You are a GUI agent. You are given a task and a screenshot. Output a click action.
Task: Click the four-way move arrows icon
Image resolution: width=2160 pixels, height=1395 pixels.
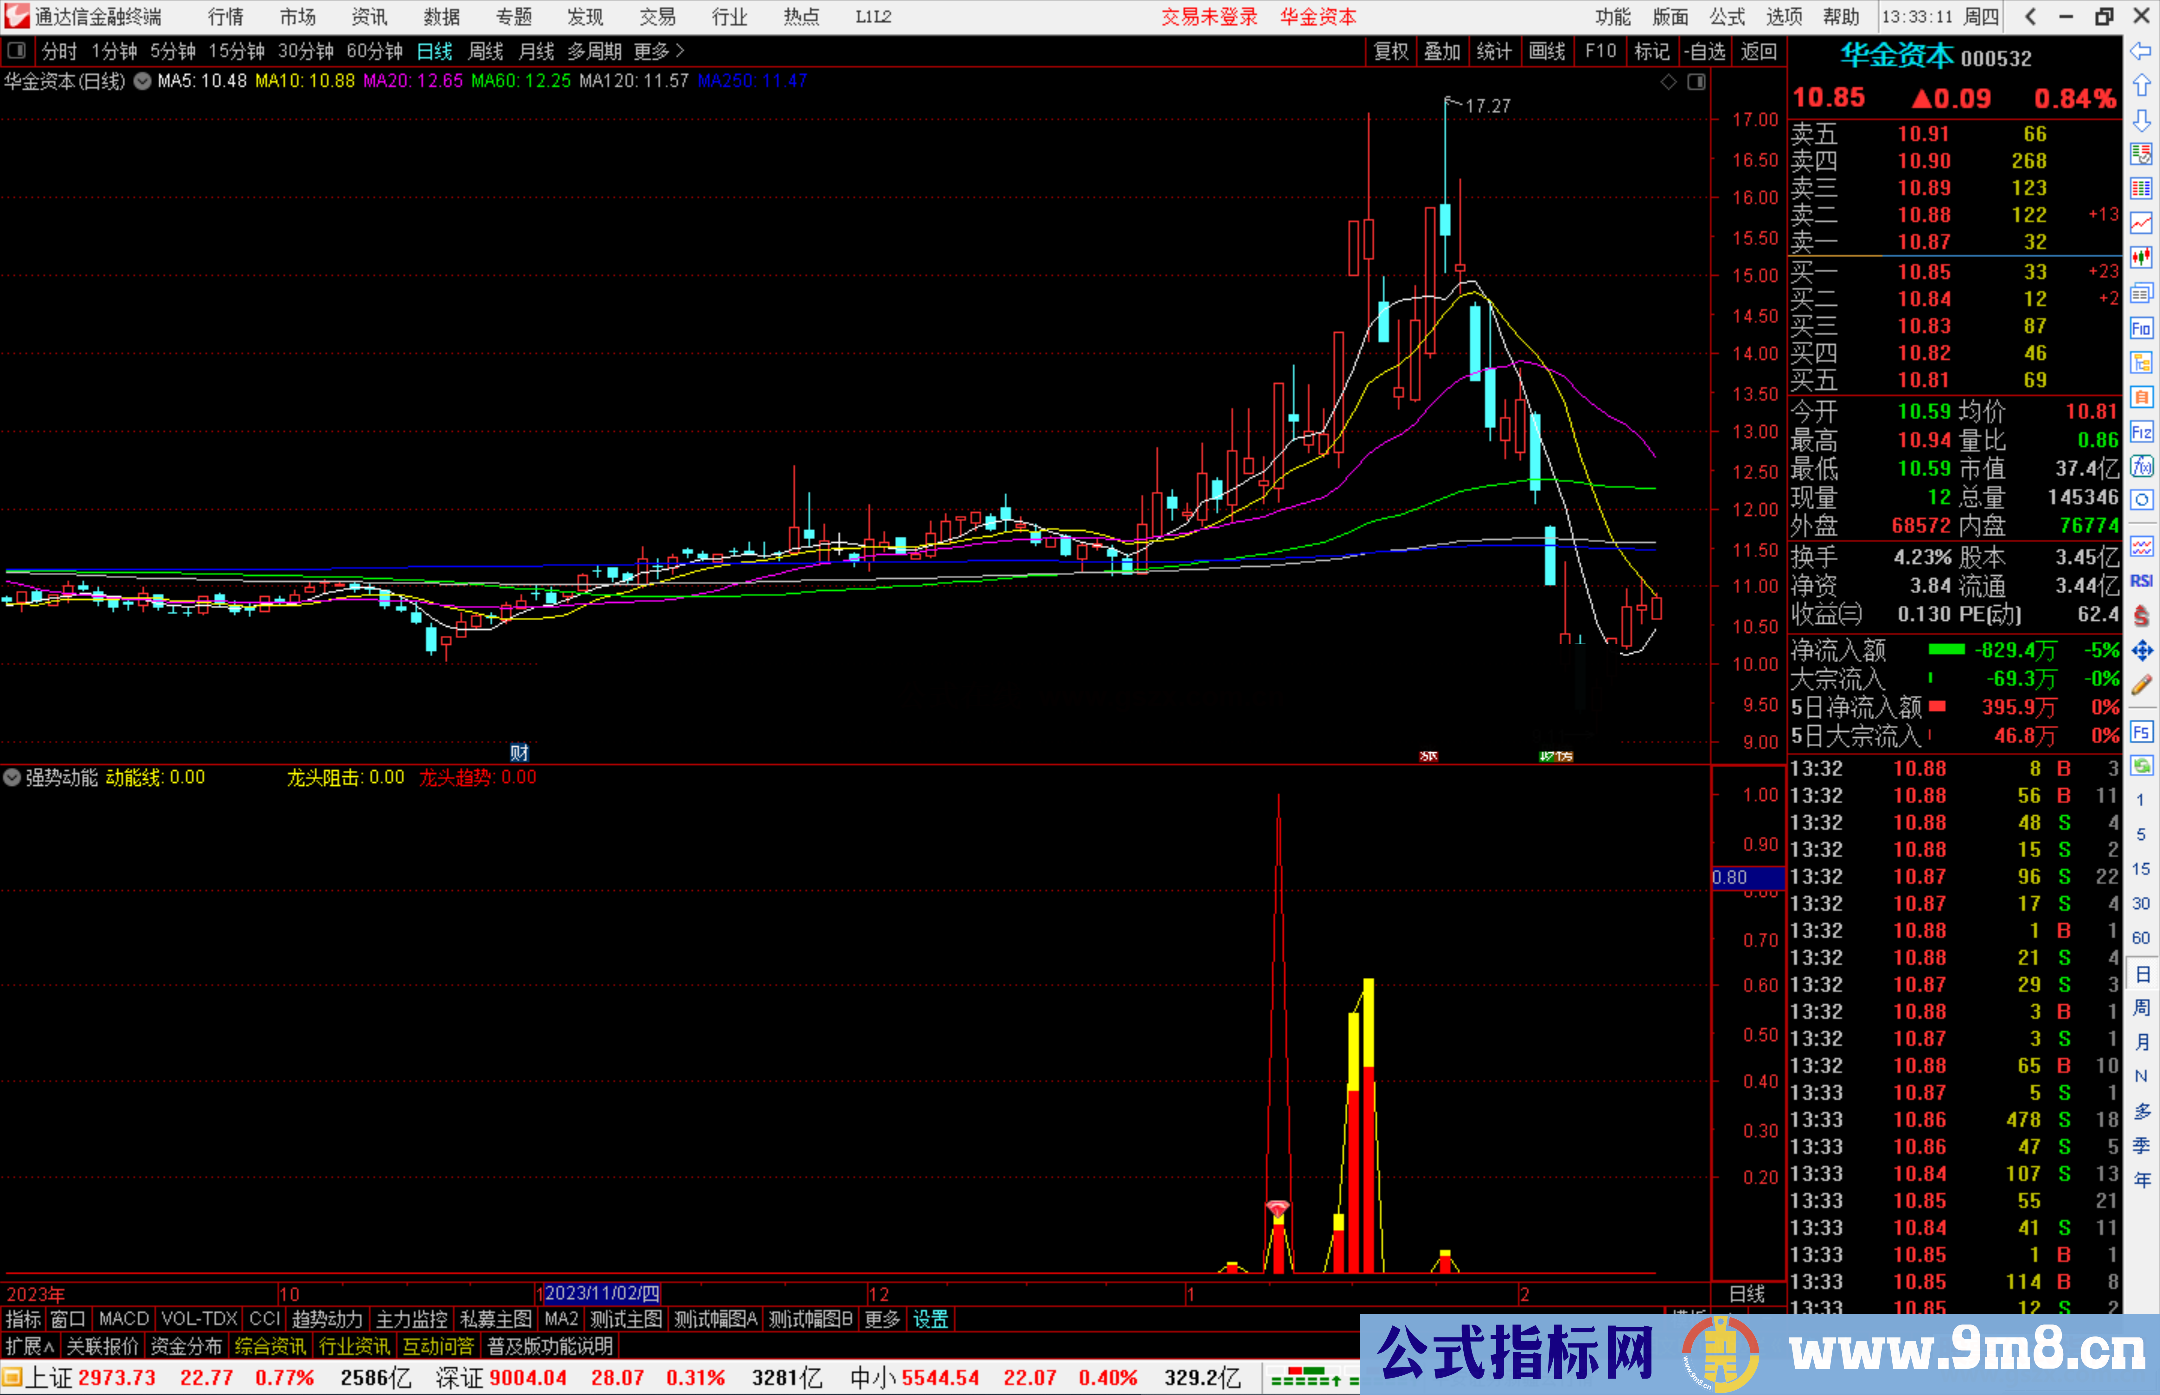(2141, 651)
